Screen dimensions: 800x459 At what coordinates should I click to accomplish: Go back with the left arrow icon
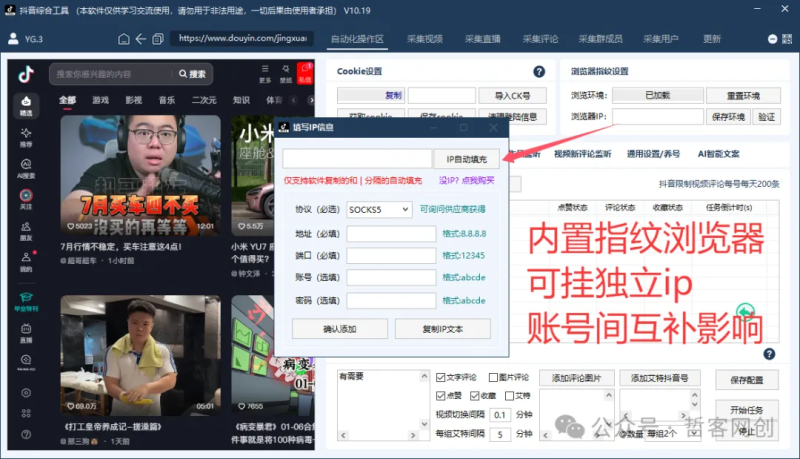coord(141,39)
